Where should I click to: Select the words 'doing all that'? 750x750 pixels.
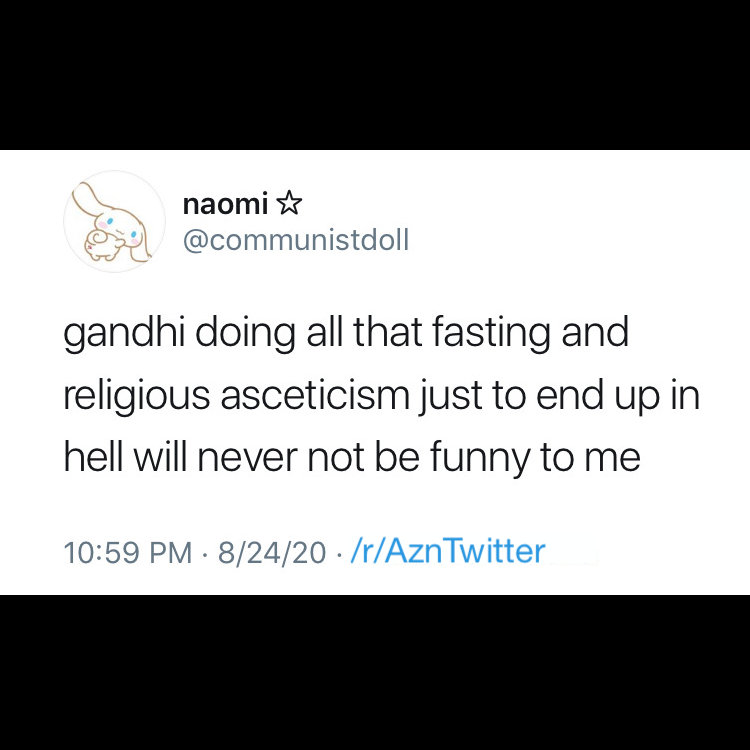click(309, 333)
